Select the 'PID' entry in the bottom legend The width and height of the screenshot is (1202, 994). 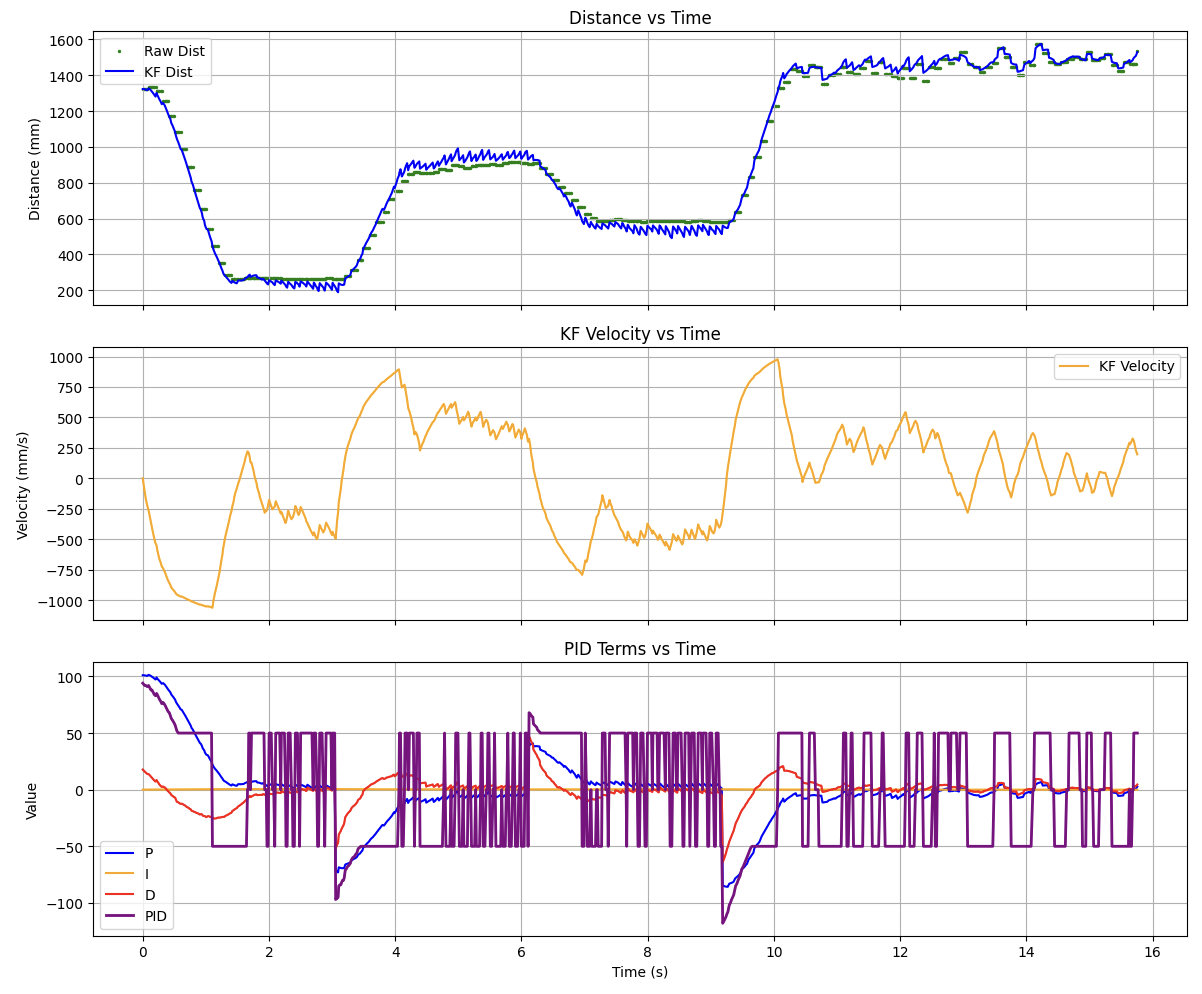156,916
